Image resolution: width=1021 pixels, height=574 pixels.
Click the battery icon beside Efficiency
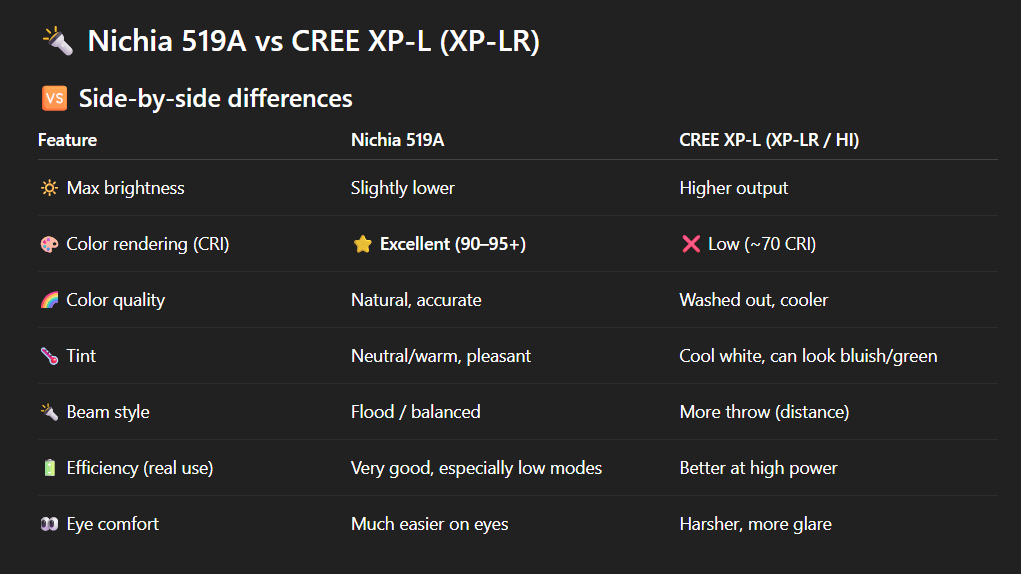[49, 468]
